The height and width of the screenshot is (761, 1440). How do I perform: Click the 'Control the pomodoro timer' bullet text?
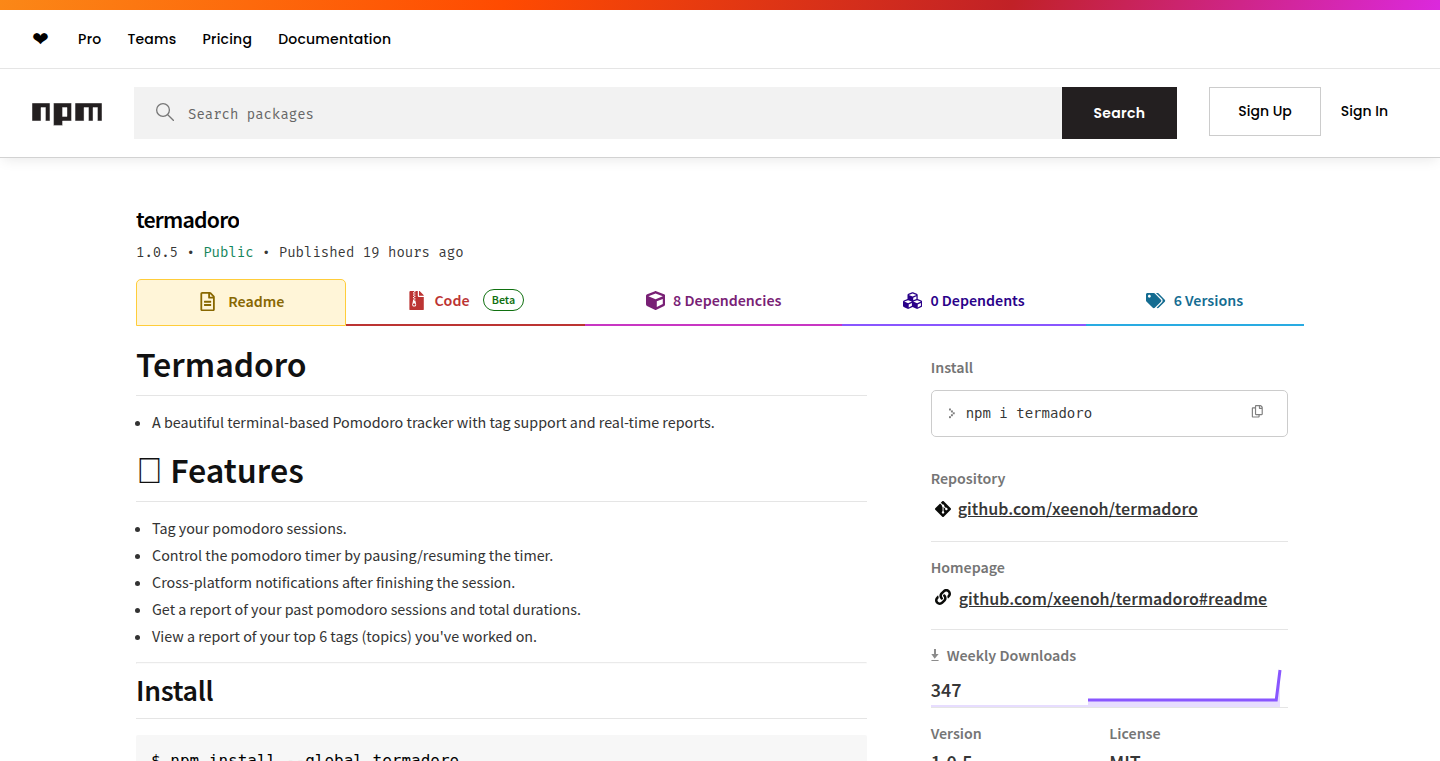click(x=352, y=555)
